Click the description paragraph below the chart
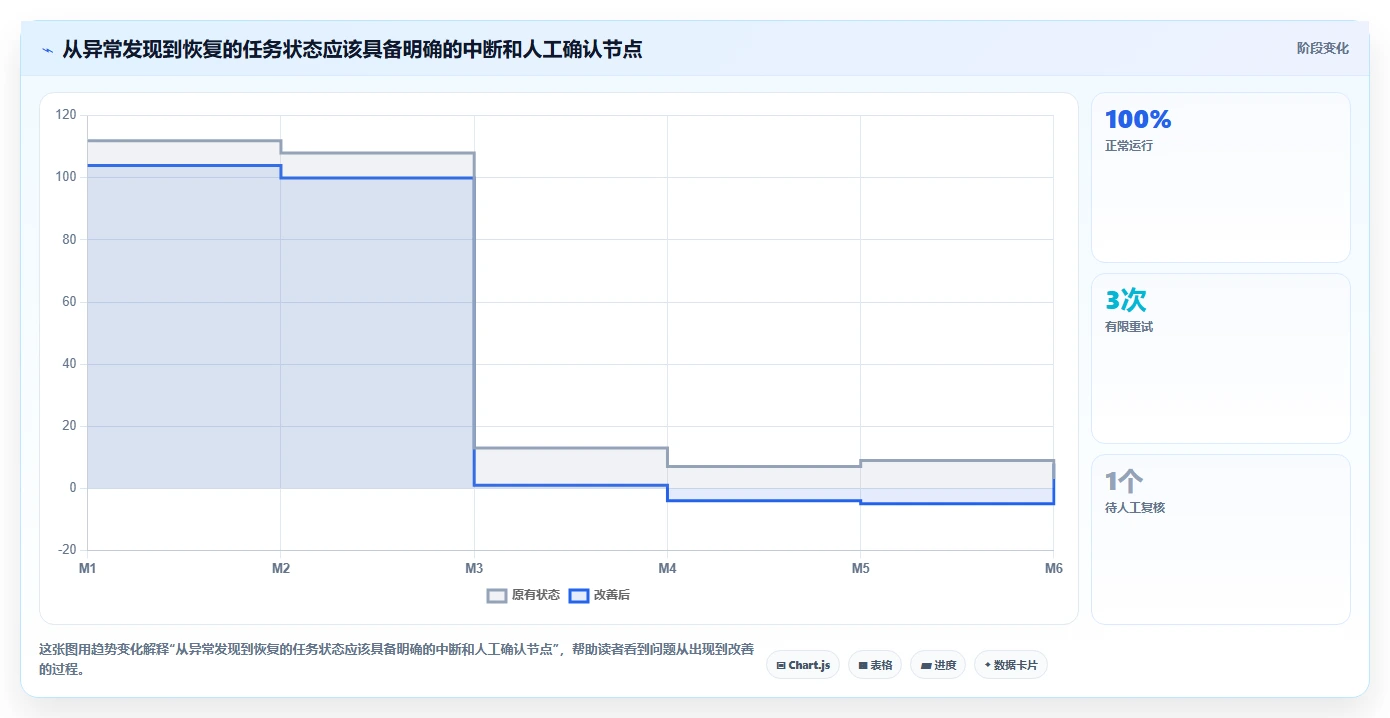 pyautogui.click(x=397, y=660)
